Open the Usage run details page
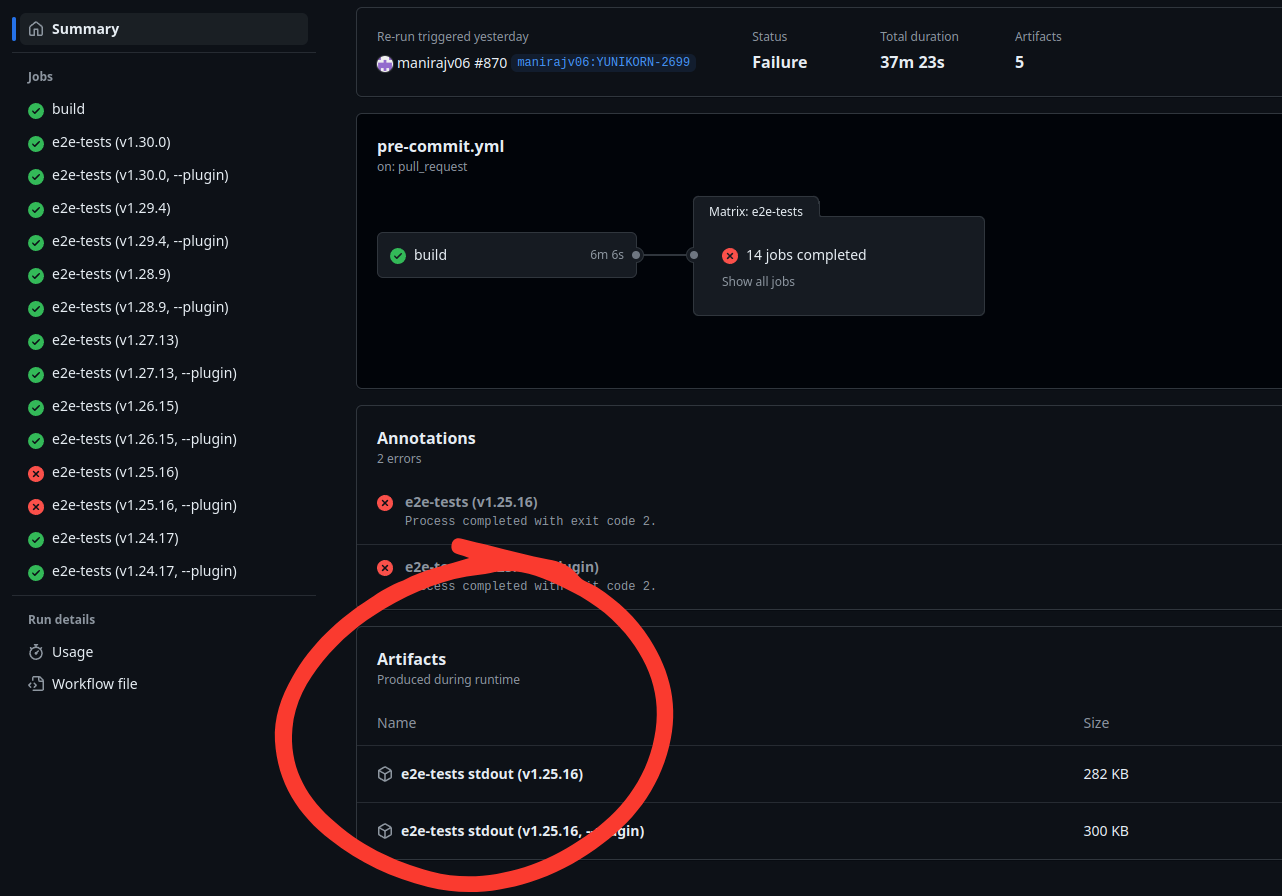1282x896 pixels. (x=72, y=652)
